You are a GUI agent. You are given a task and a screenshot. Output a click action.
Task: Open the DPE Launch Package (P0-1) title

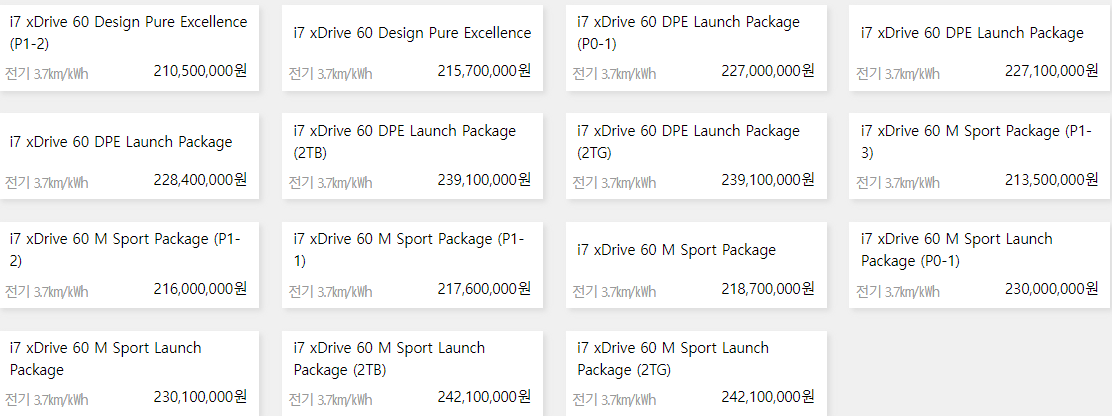click(x=688, y=33)
